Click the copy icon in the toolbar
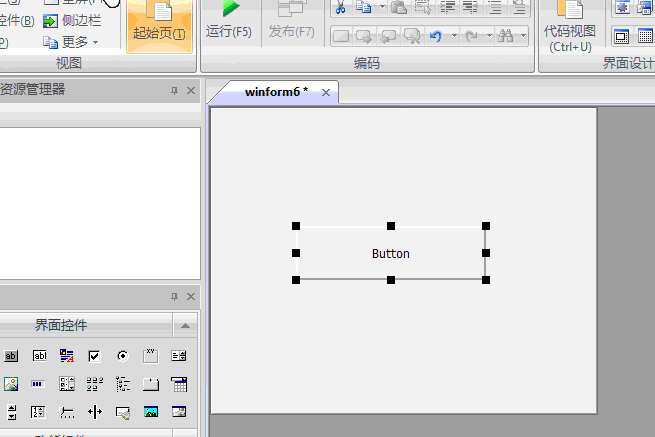 pos(363,7)
